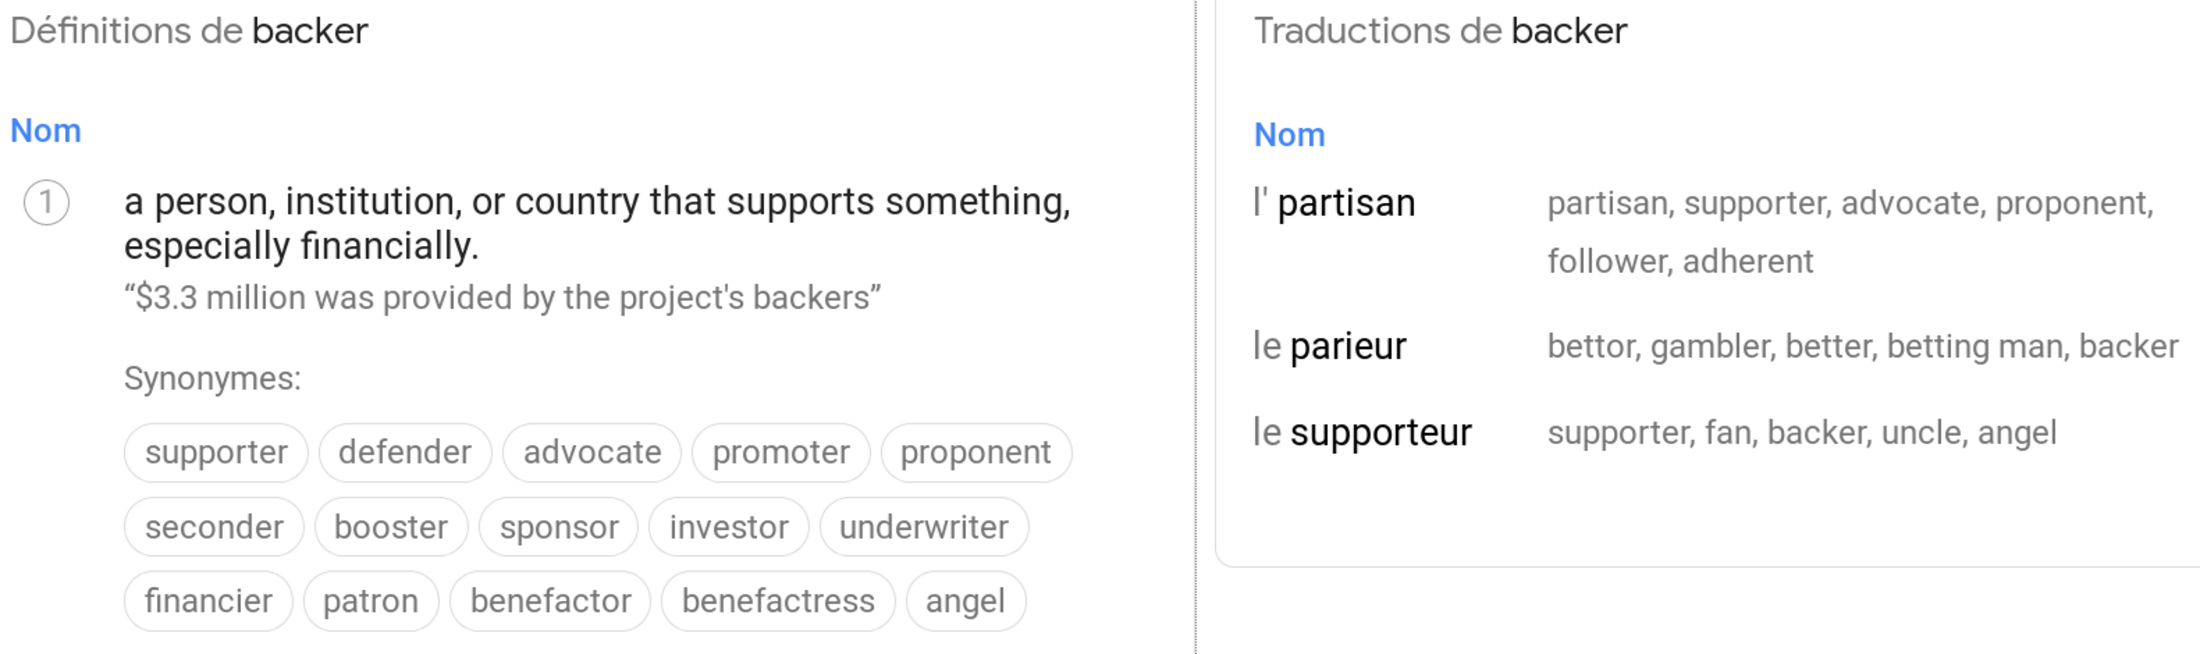This screenshot has height=654, width=2200.
Task: Select the 'benefactress' synonym chip
Action: (778, 601)
